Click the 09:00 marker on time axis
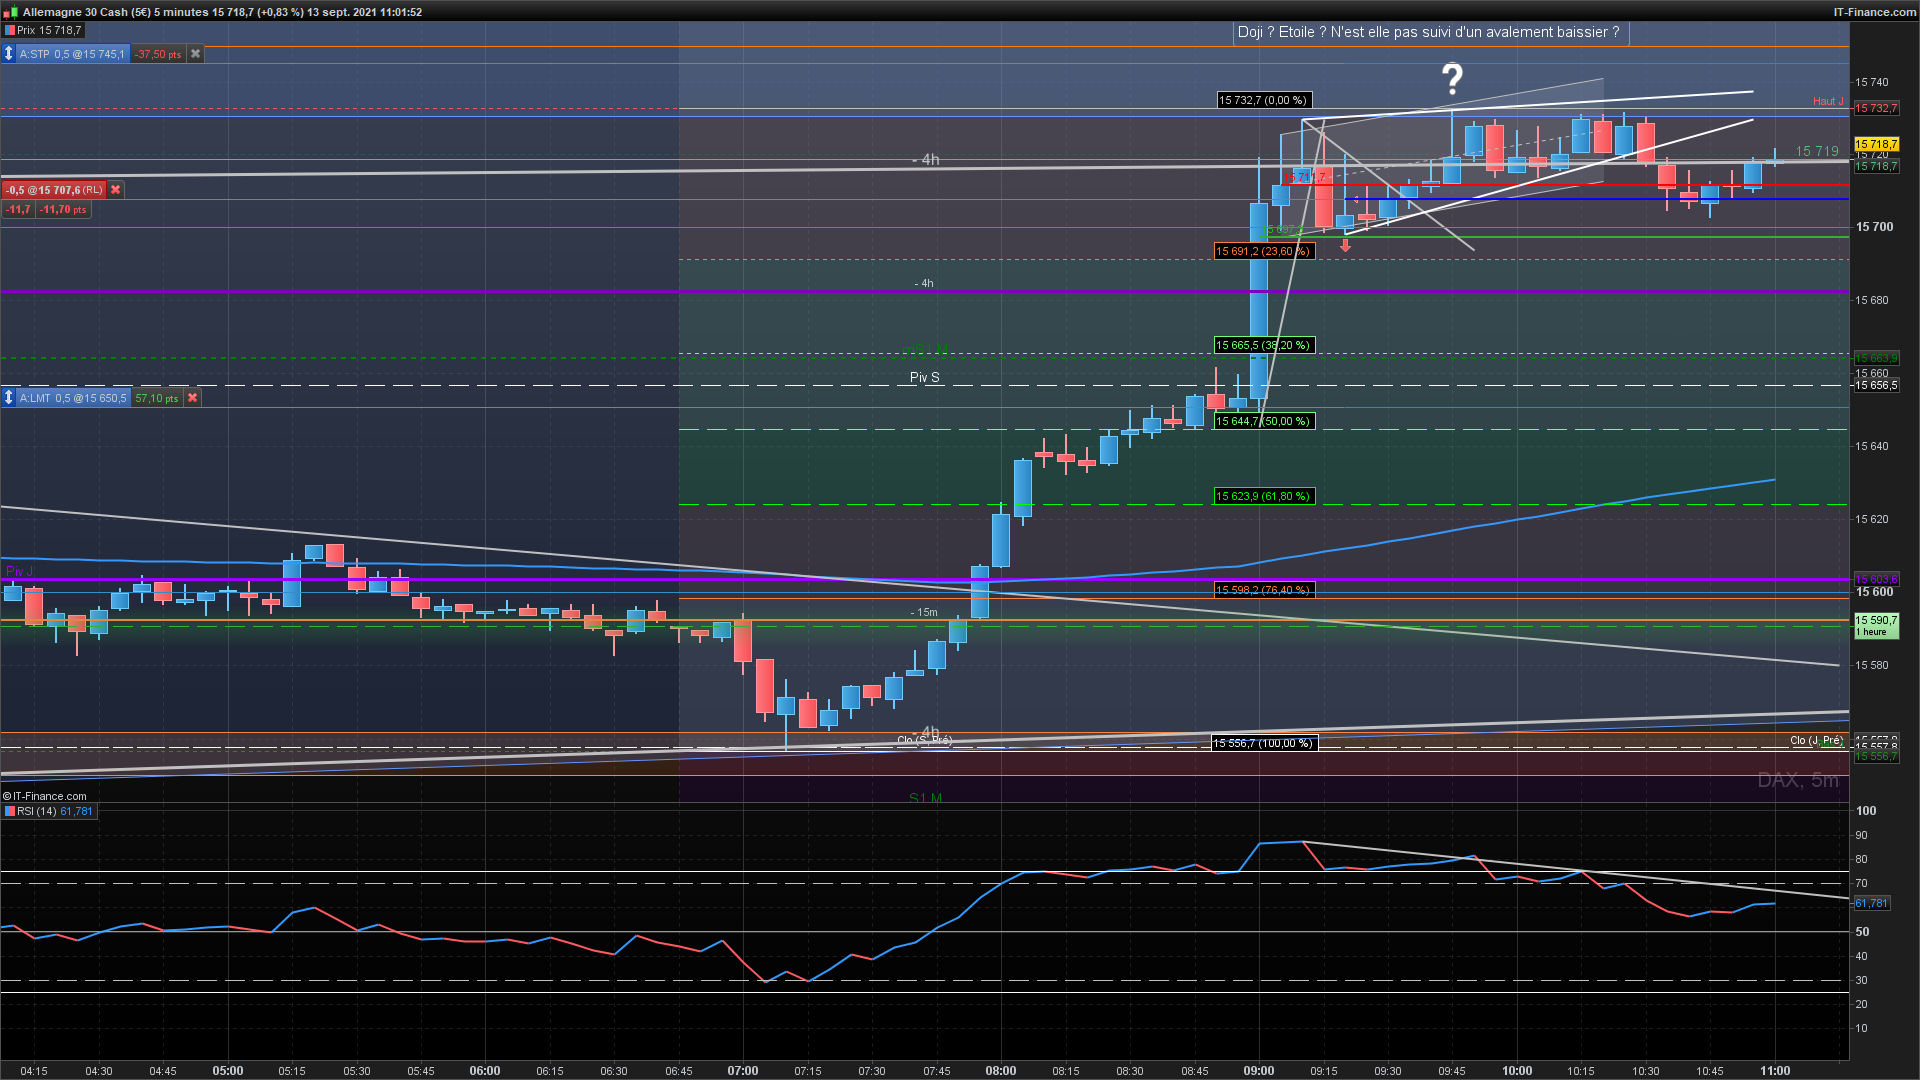 point(1258,1070)
